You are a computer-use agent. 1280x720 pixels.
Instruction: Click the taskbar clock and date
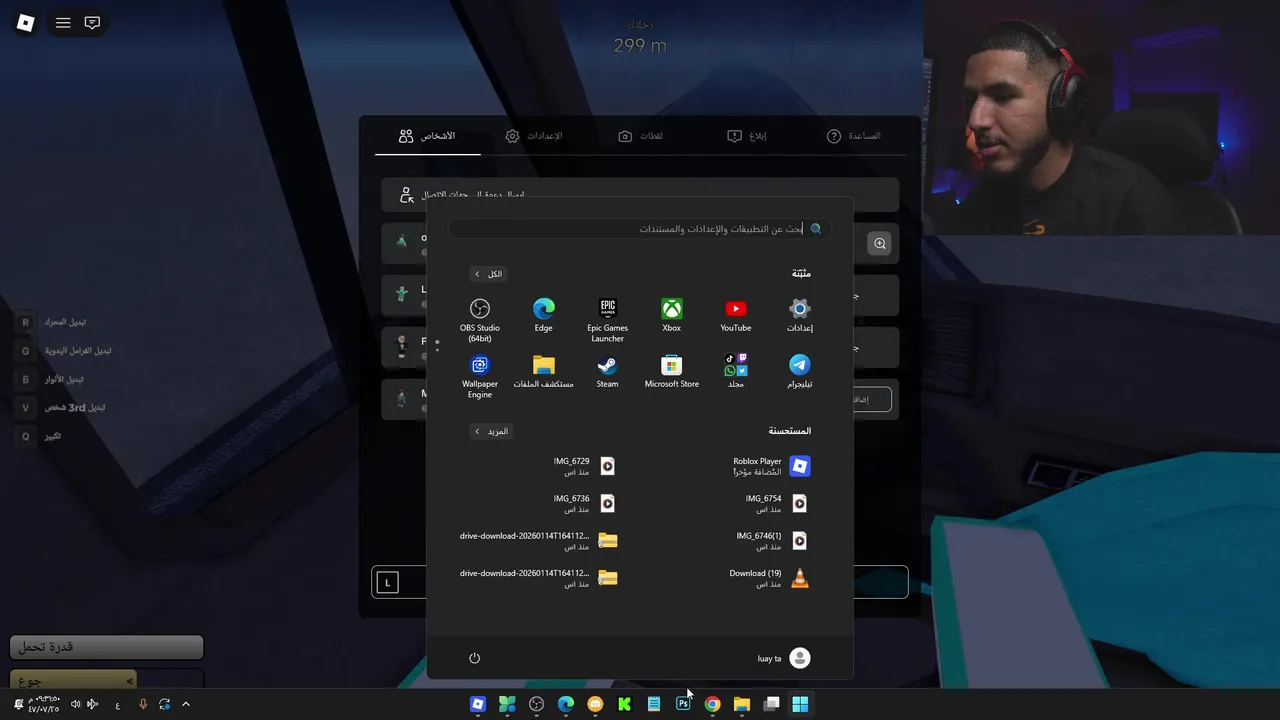coord(44,704)
